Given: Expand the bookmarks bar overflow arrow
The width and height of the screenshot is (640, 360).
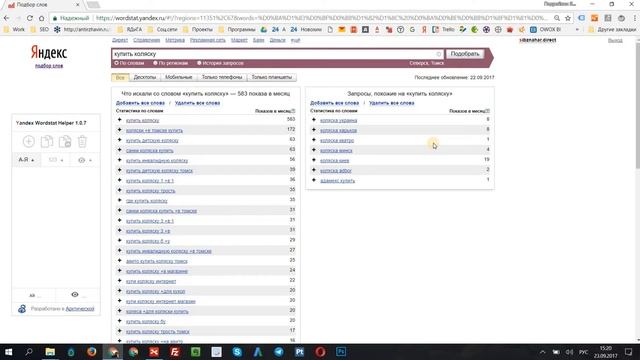Looking at the screenshot, I should pyautogui.click(x=577, y=29).
